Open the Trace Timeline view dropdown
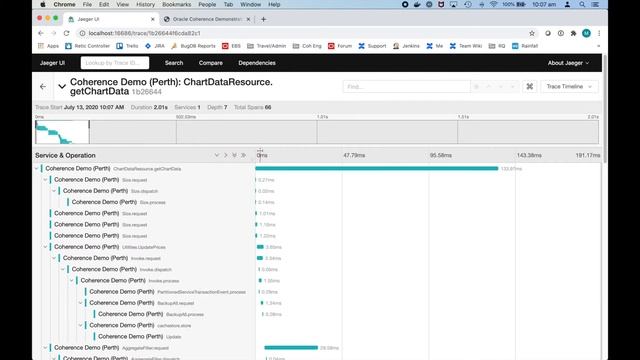Viewport: 640px width, 360px height. coord(569,87)
